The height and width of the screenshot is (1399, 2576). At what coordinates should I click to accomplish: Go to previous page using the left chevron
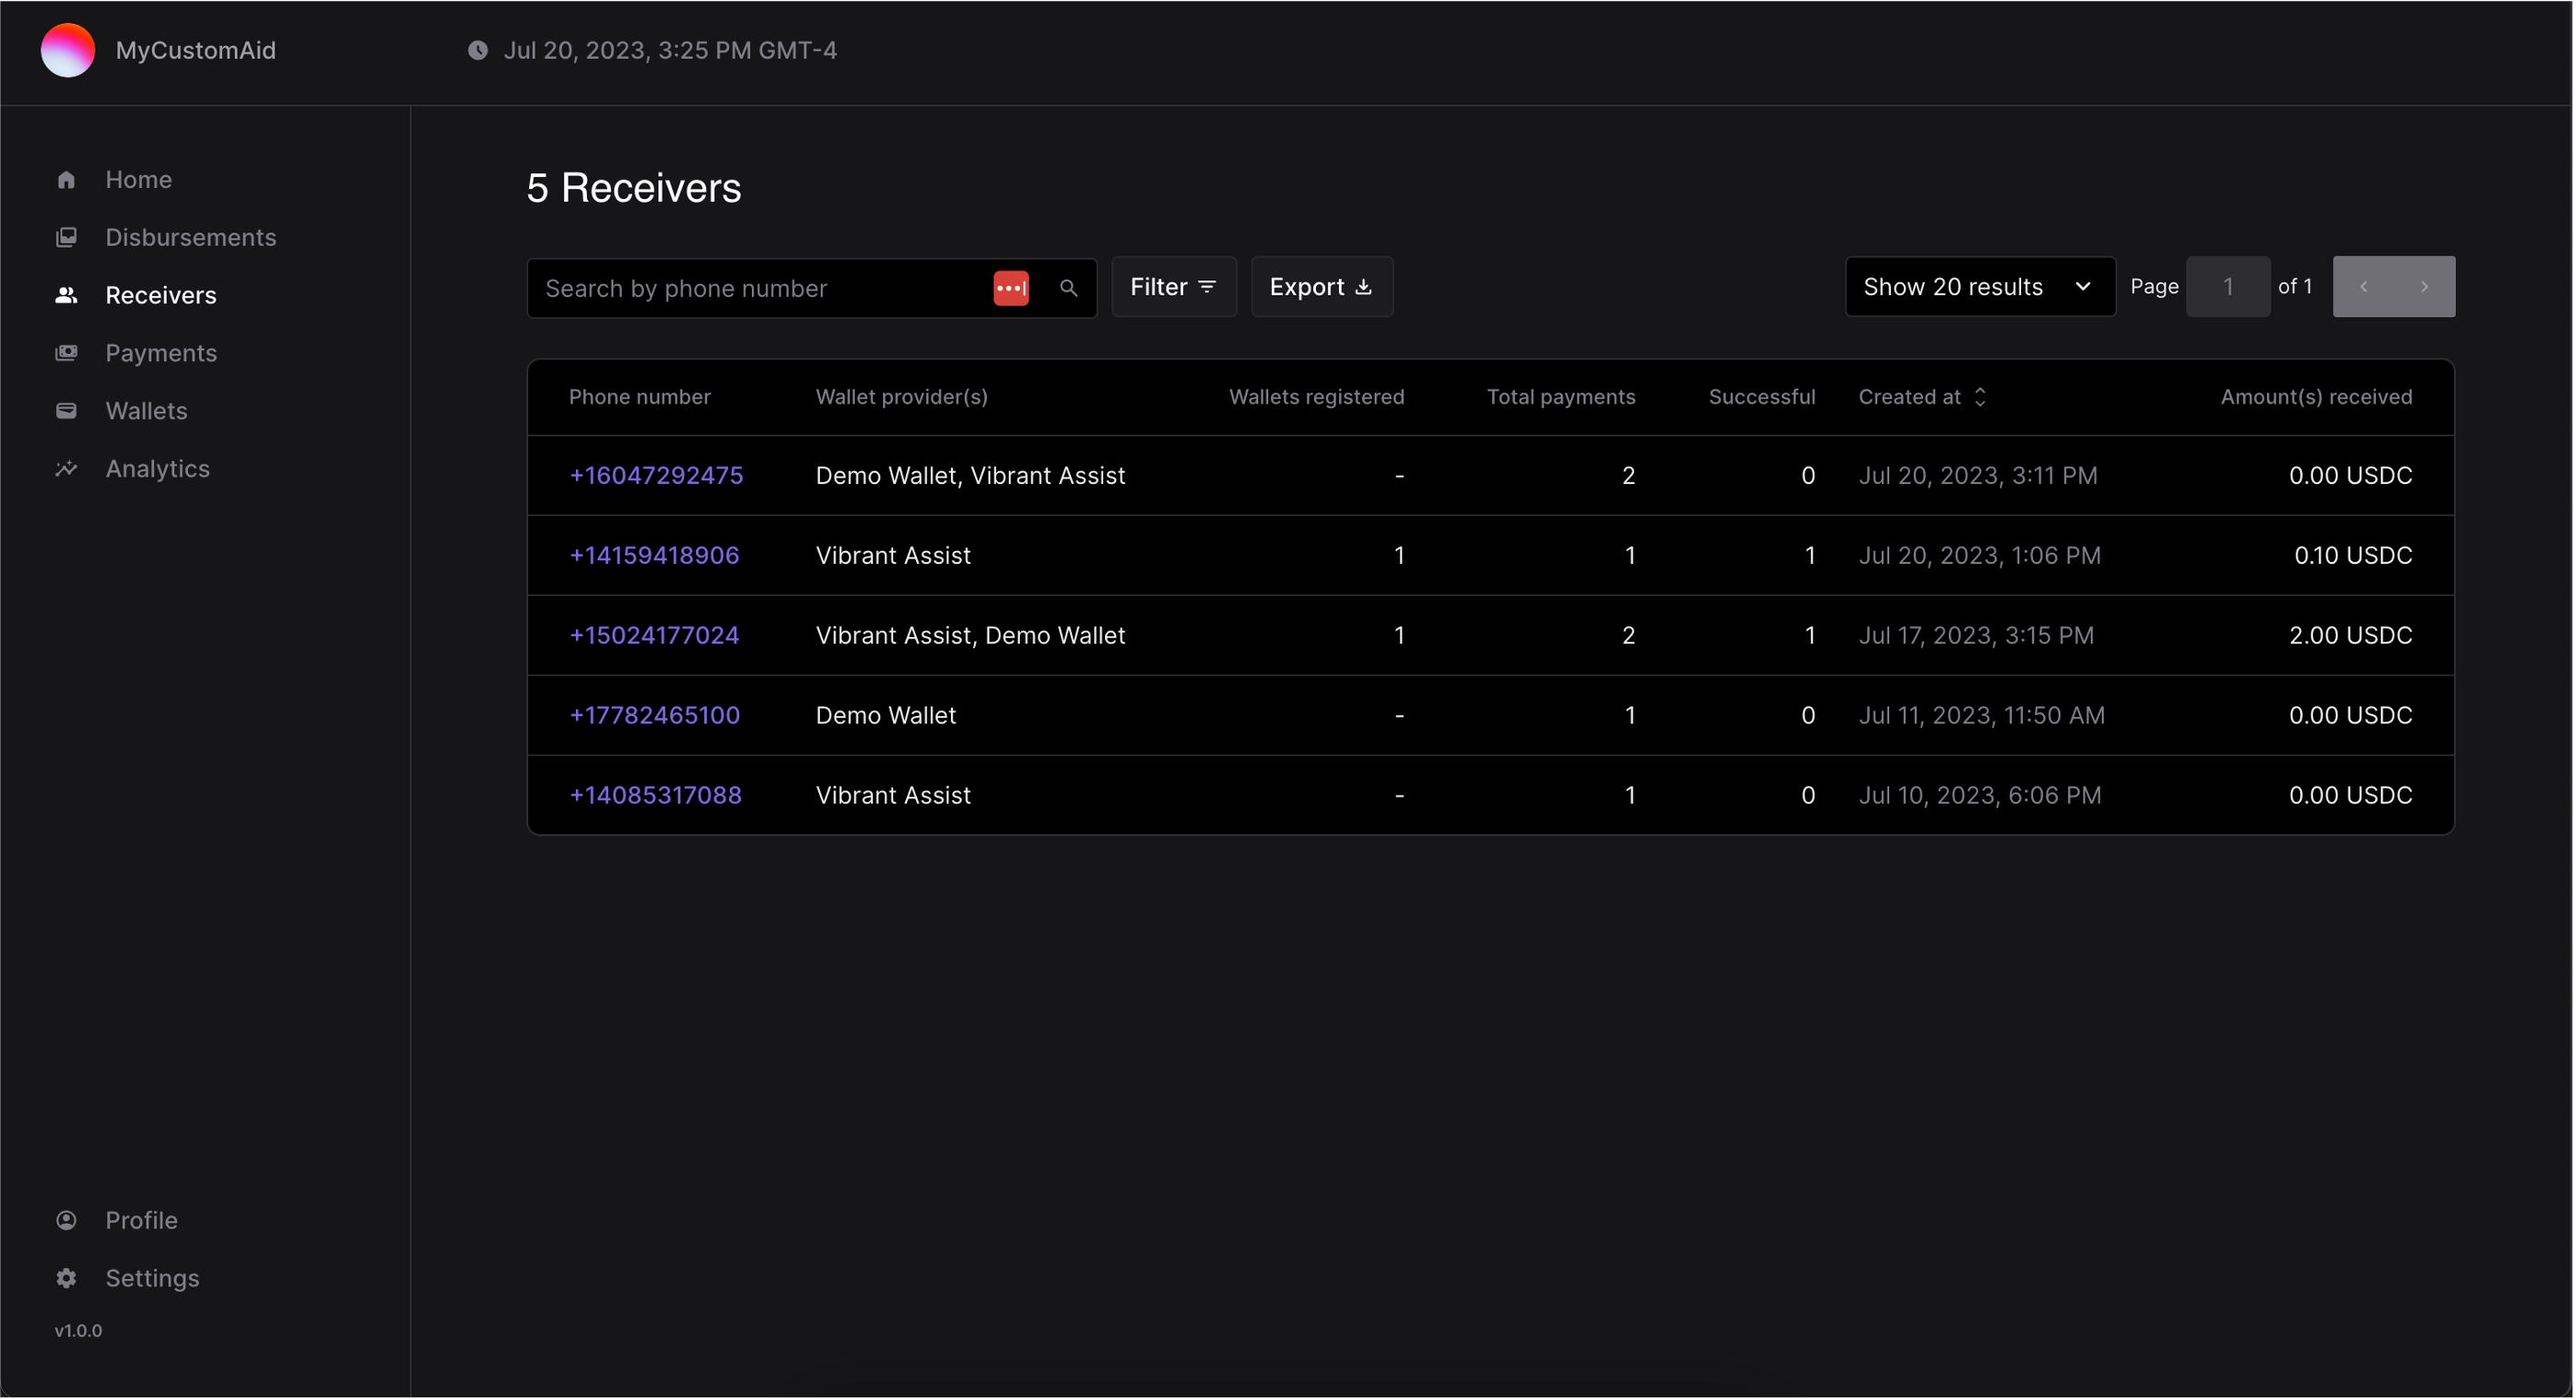click(x=2363, y=287)
